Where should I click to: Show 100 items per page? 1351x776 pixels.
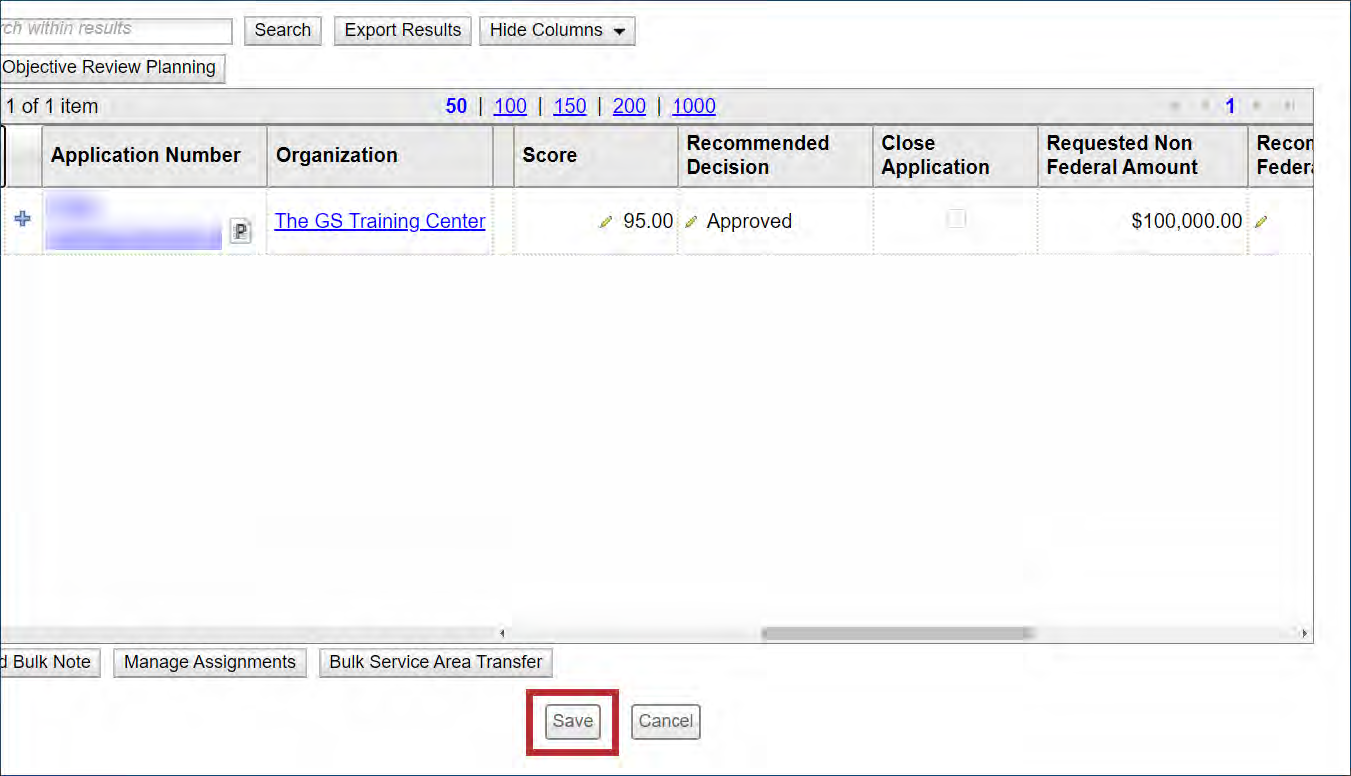(510, 106)
